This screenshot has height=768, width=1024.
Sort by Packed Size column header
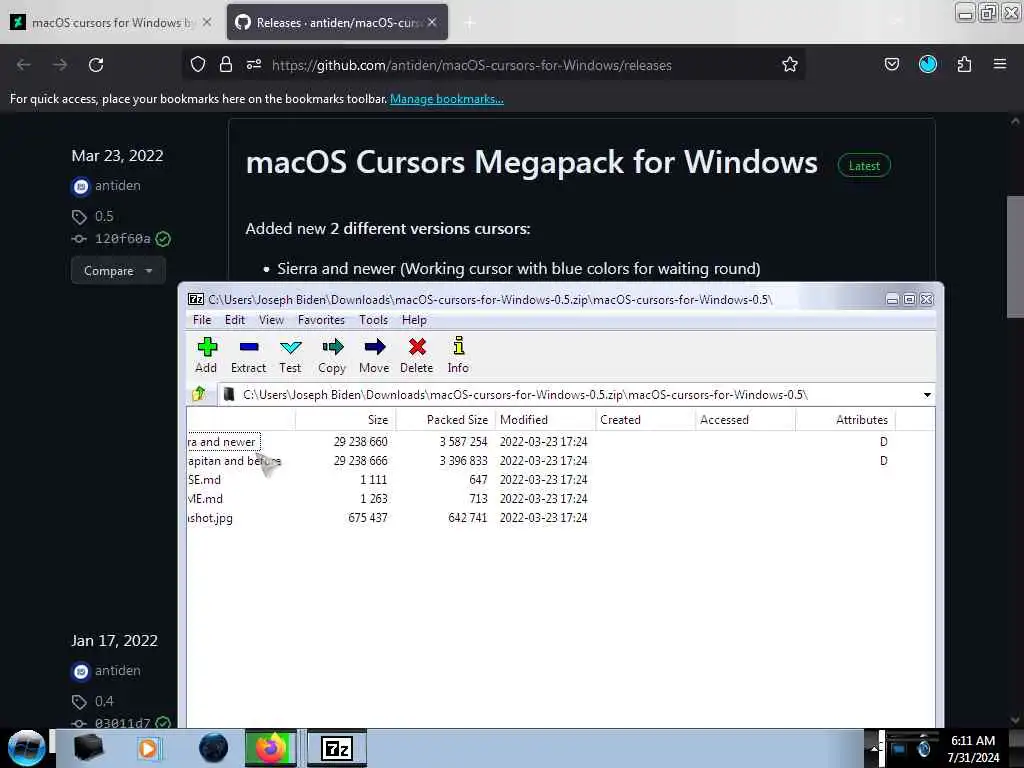click(446, 420)
